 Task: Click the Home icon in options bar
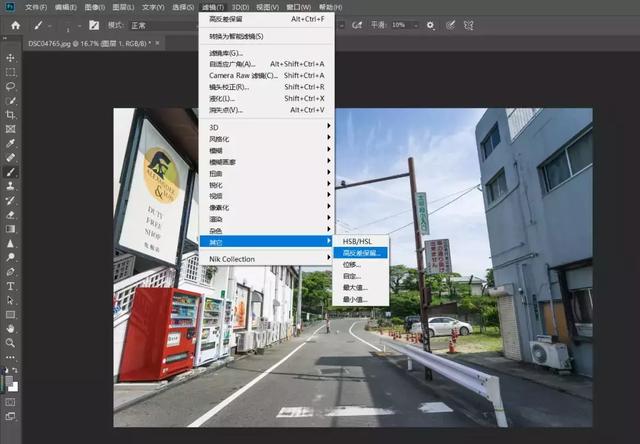tap(16, 25)
